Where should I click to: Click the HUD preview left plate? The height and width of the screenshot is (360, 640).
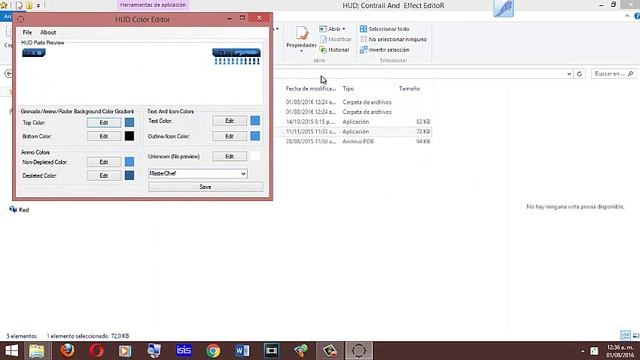click(34, 53)
